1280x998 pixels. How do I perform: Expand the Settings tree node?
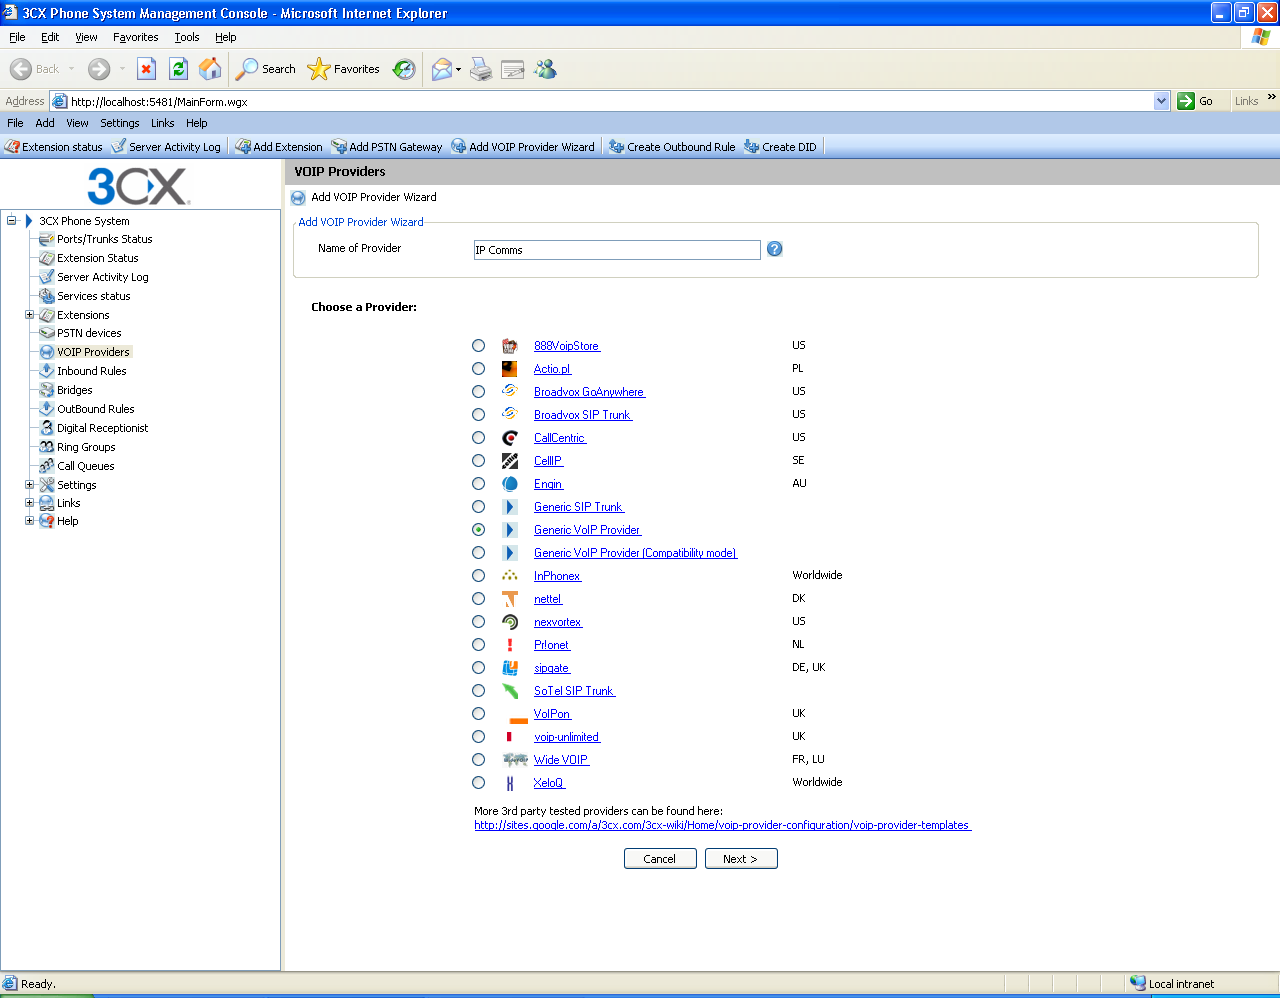(30, 485)
